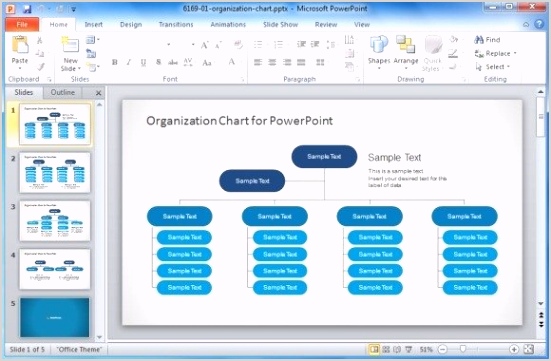Increase list indent level
551x361 pixels.
click(x=315, y=44)
